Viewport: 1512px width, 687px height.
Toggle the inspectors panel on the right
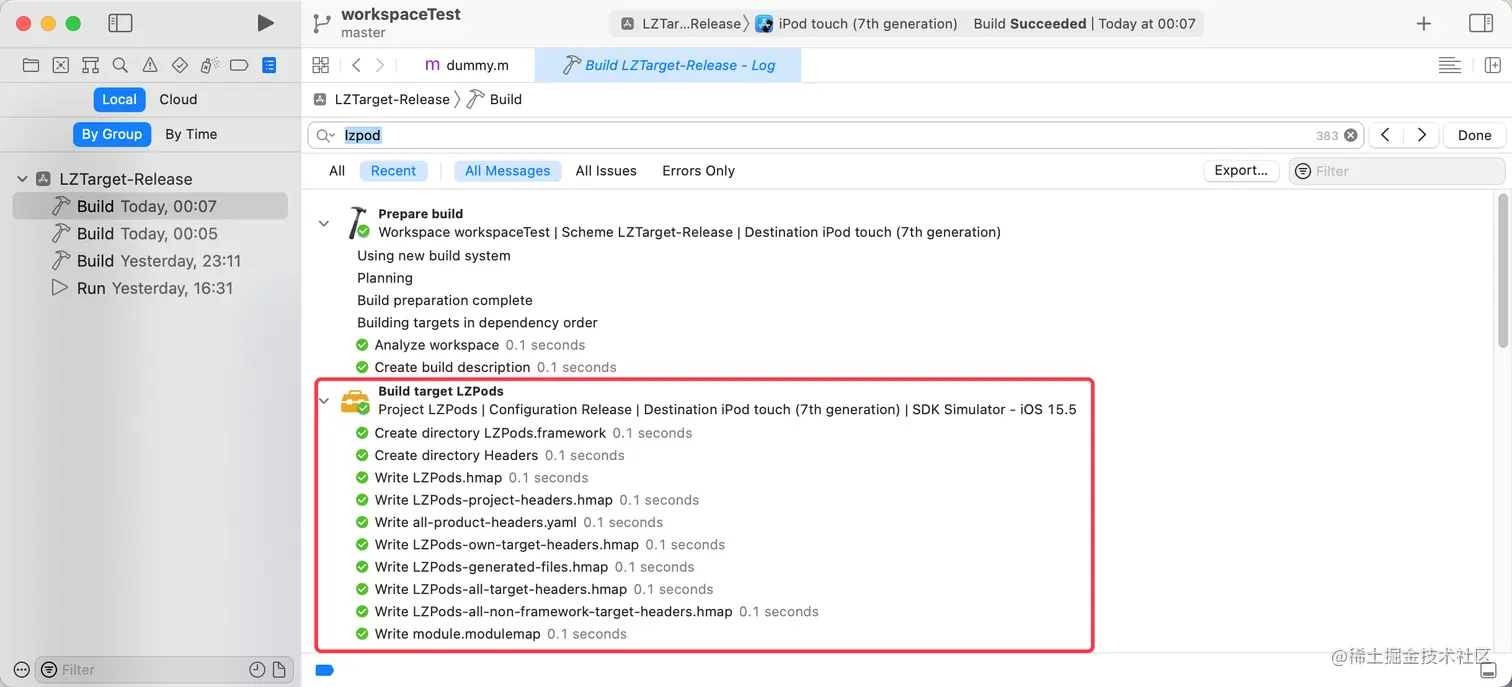point(1481,24)
